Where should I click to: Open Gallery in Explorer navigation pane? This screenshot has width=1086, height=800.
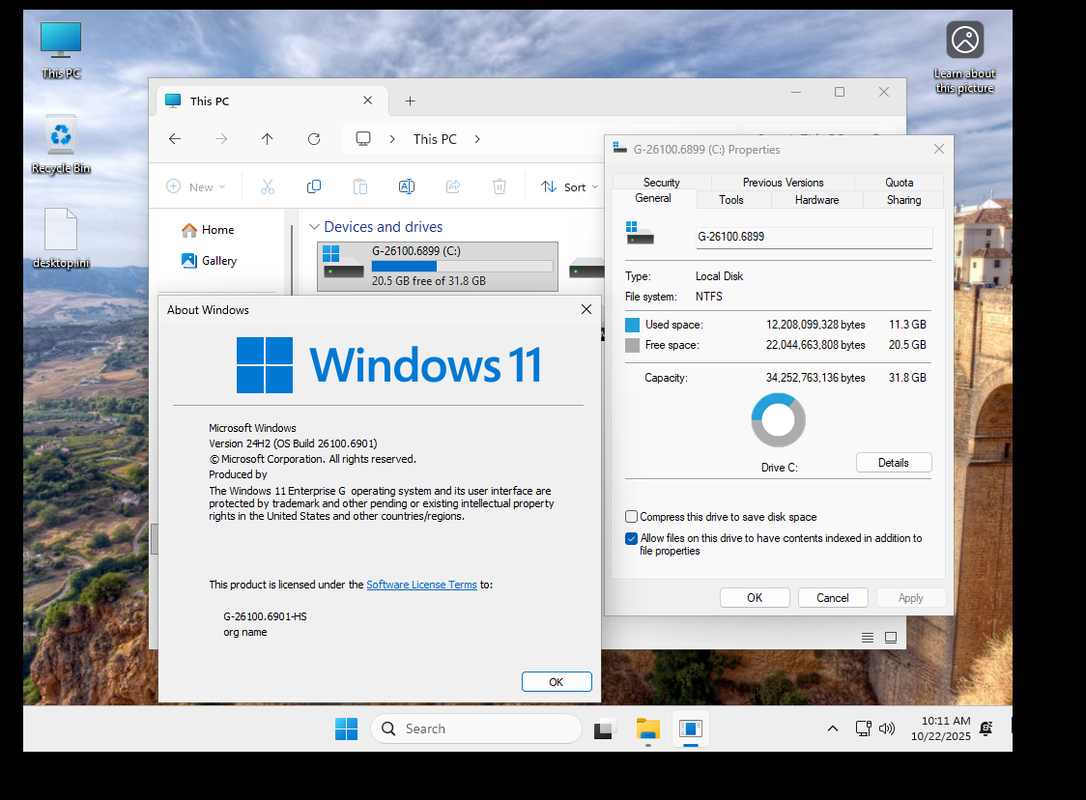[209, 260]
